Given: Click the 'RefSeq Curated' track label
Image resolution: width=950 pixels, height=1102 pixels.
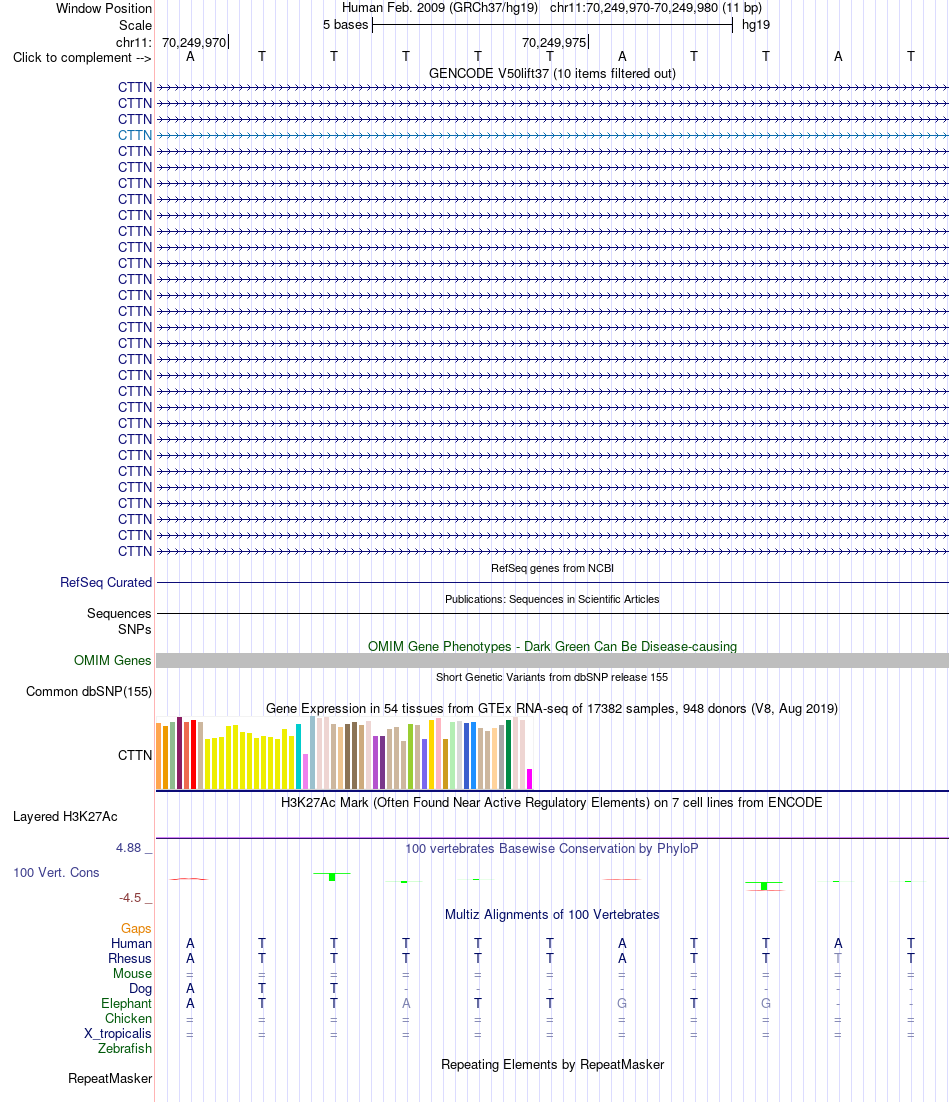Looking at the screenshot, I should tap(106, 582).
